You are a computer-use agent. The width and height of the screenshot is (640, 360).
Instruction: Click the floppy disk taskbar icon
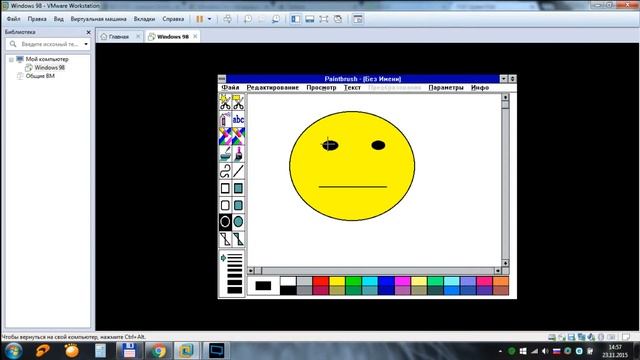click(x=129, y=351)
